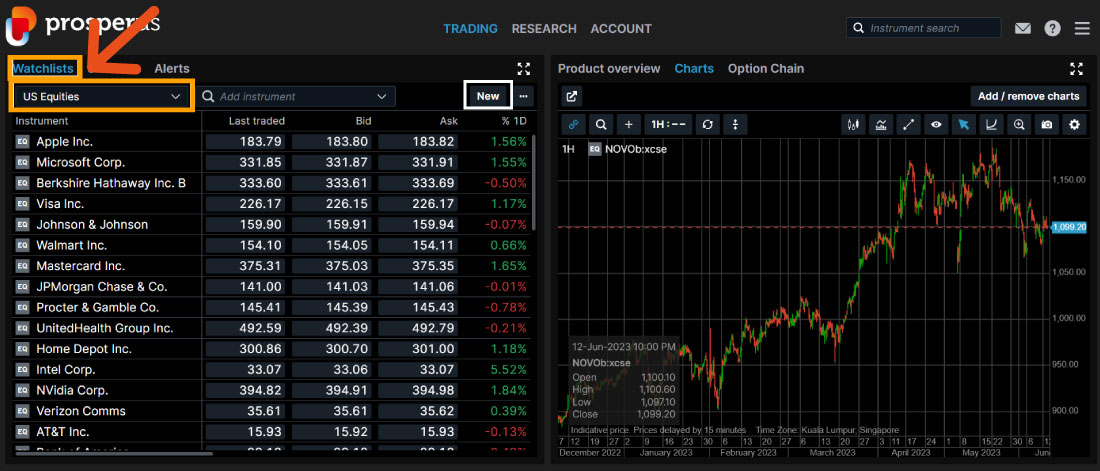Click the chart instrument search magnifier

pos(601,124)
